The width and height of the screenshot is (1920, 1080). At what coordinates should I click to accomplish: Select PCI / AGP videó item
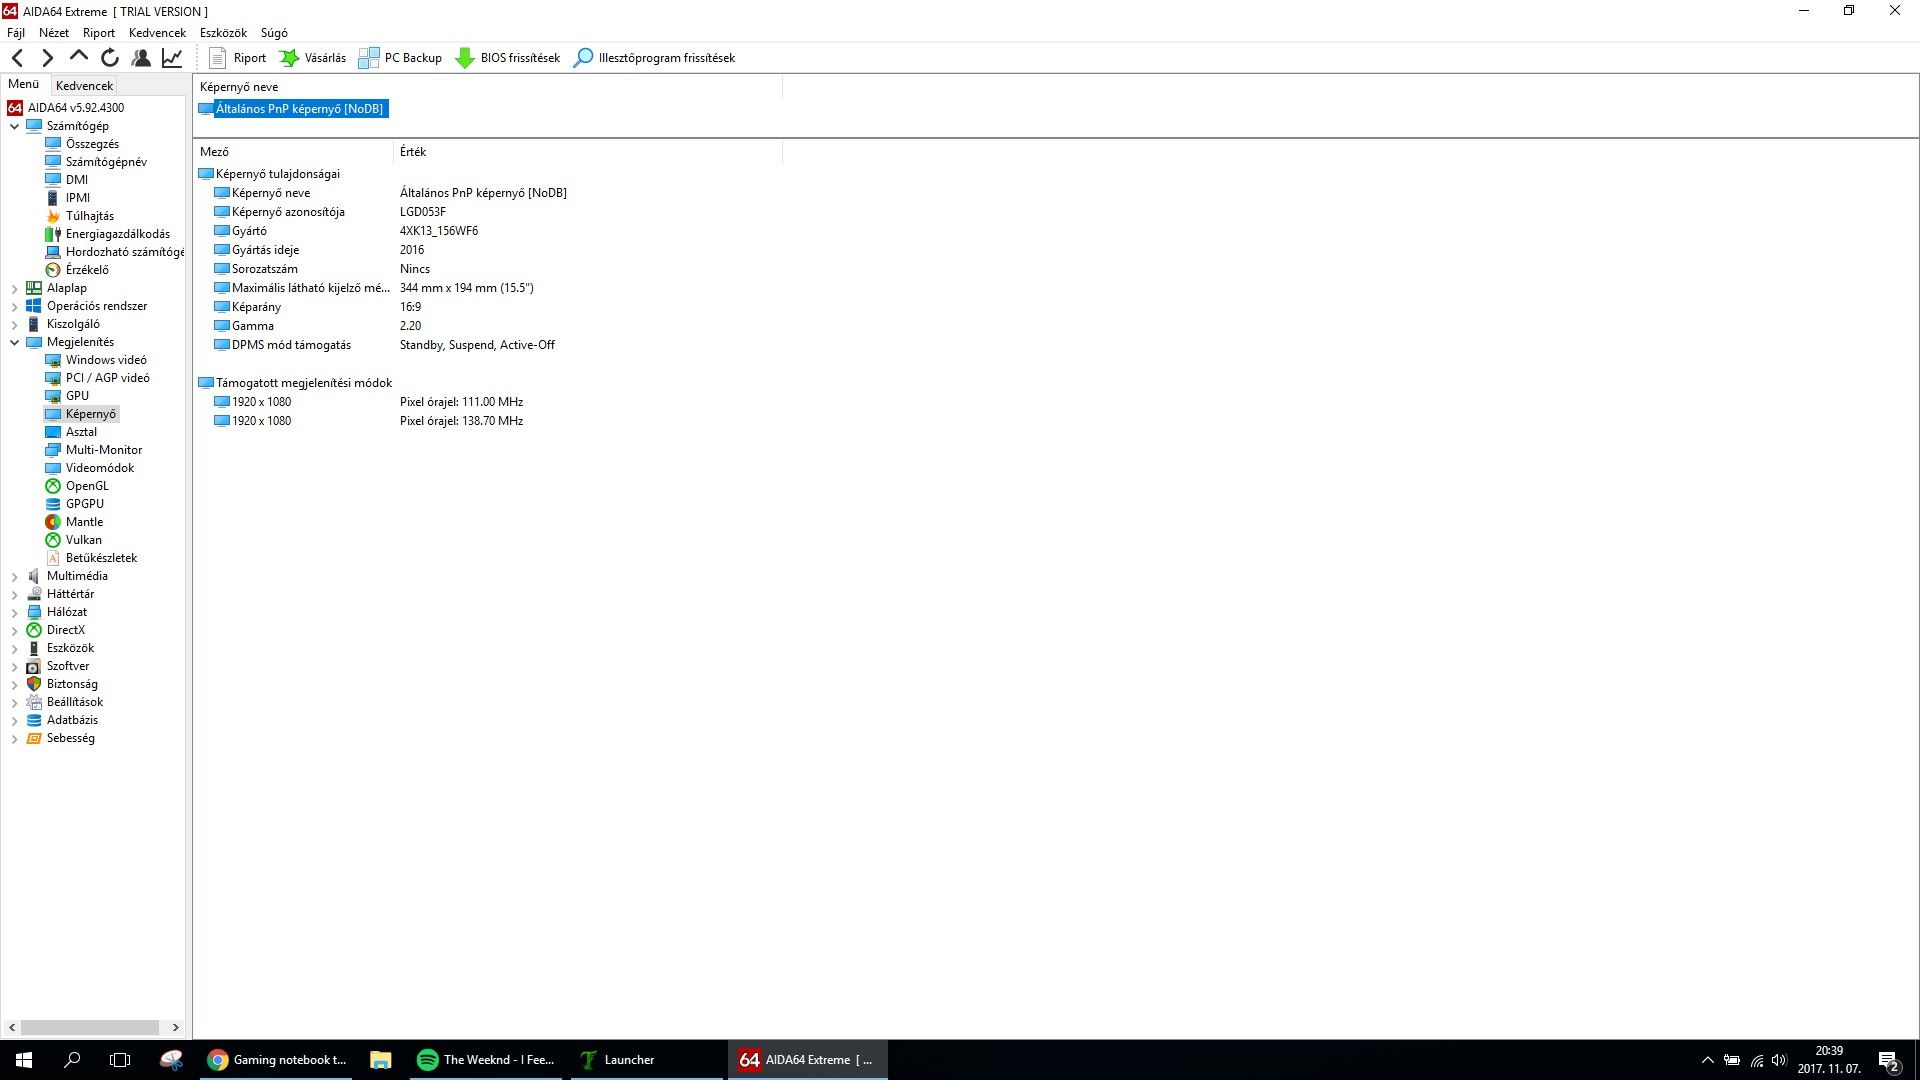coord(108,378)
